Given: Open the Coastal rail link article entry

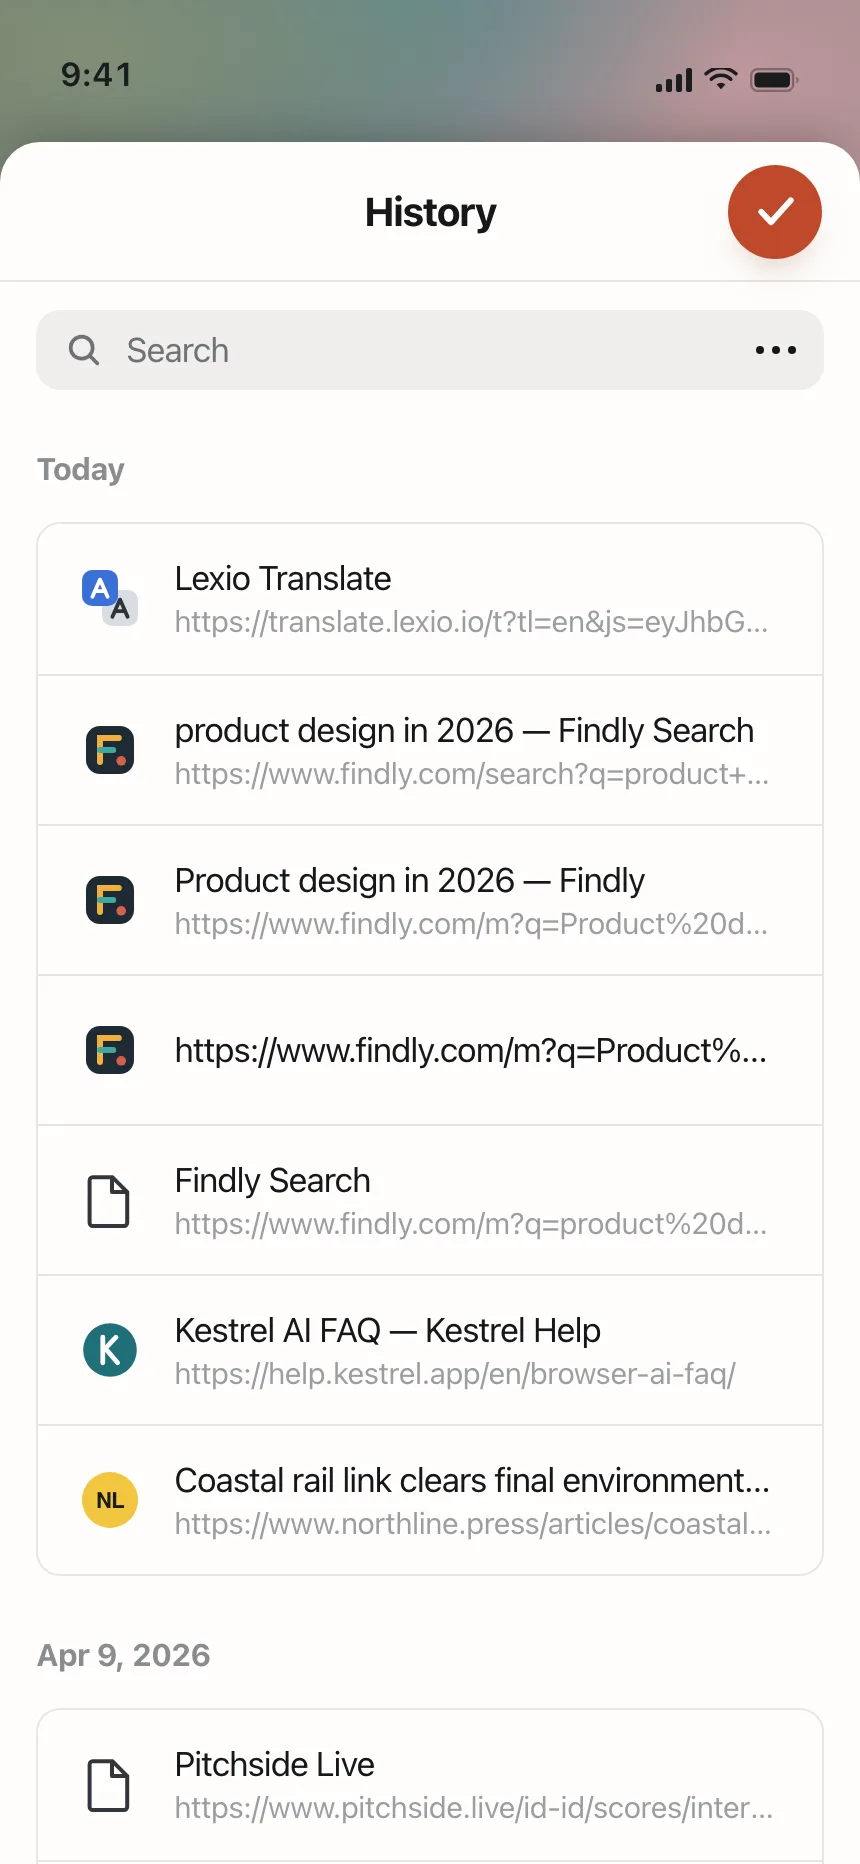Looking at the screenshot, I should (430, 1500).
